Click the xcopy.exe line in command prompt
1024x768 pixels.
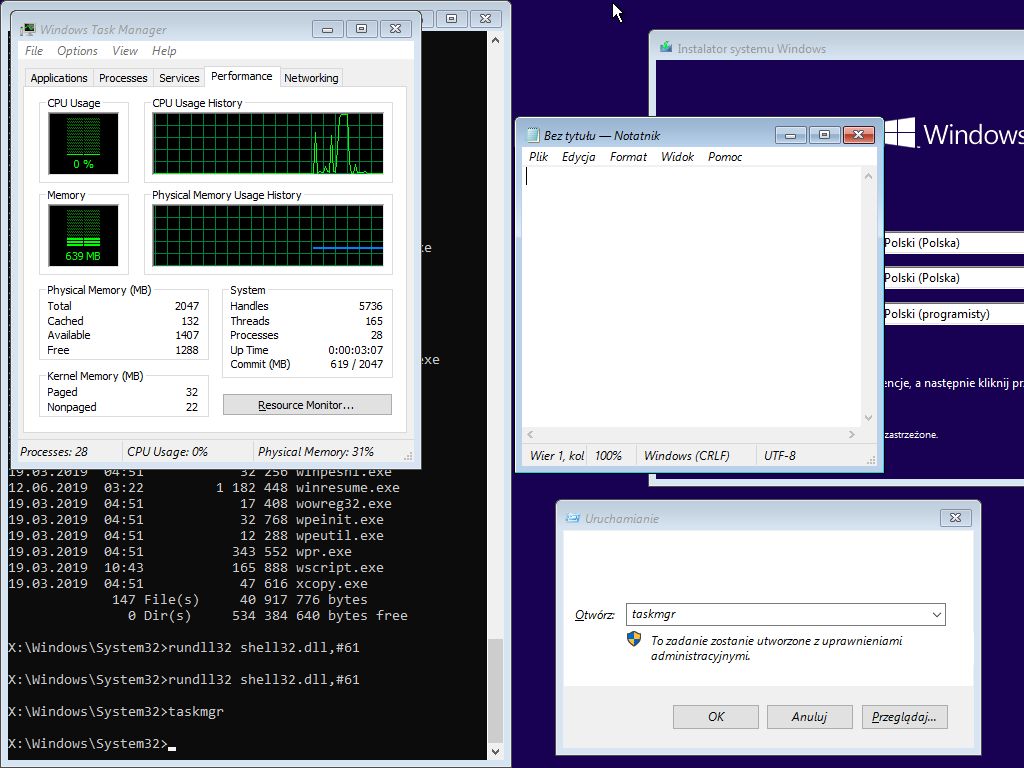[188, 584]
